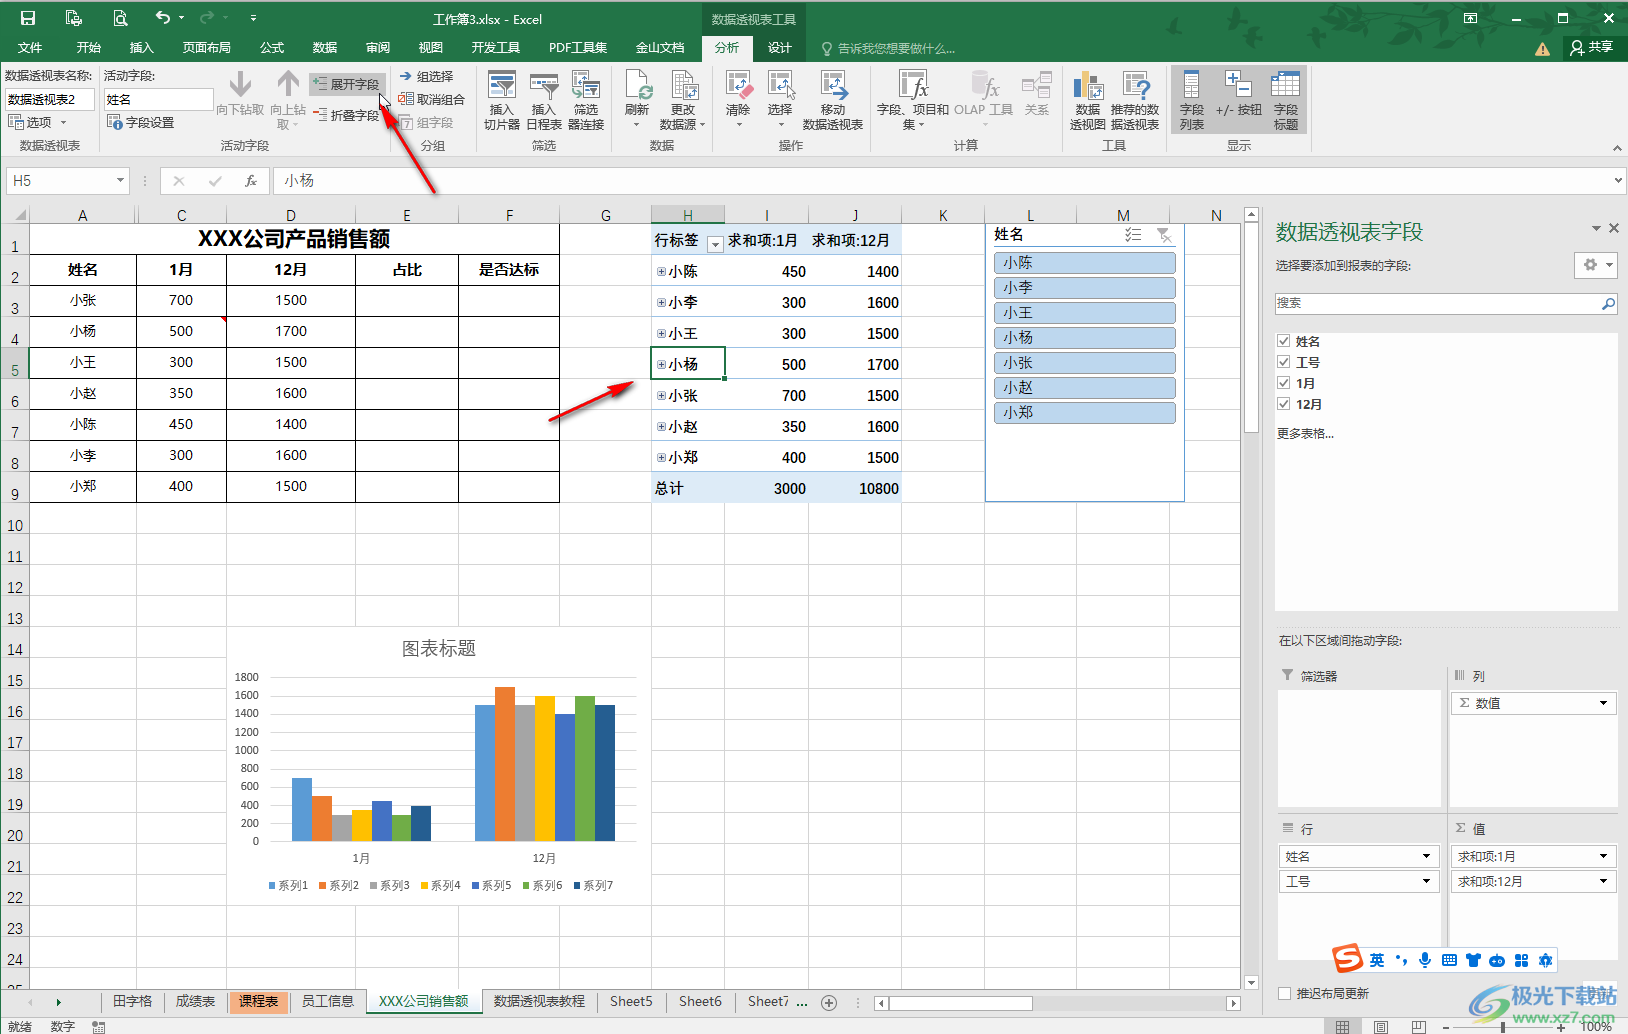Uncheck the 12月 field checkbox
1628x1034 pixels.
point(1284,404)
